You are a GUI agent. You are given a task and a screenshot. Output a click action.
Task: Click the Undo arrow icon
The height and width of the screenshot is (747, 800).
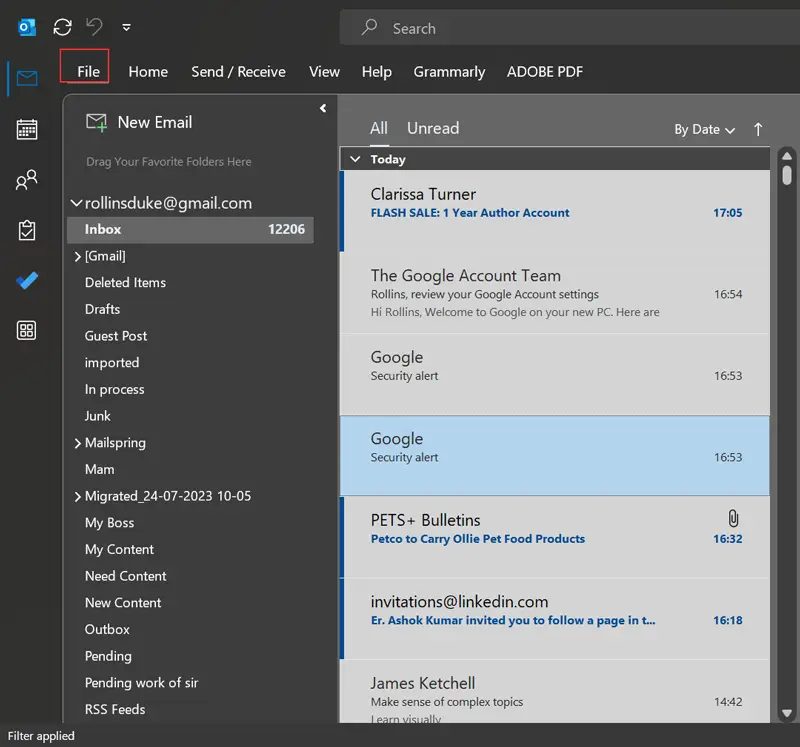click(x=94, y=27)
